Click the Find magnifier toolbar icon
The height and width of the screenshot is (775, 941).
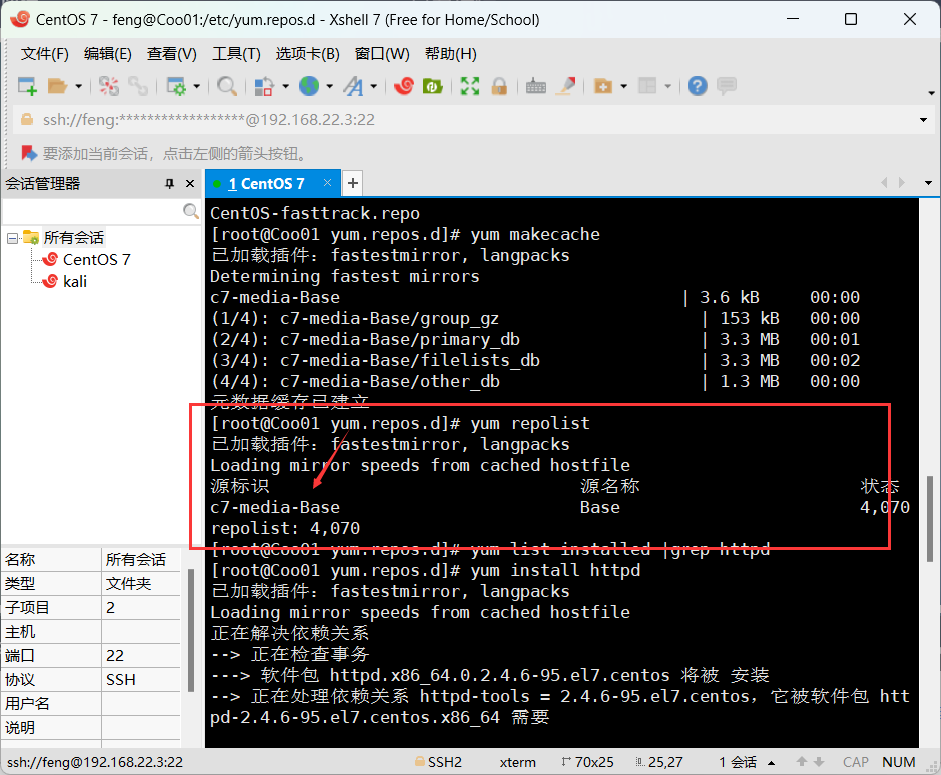click(227, 86)
